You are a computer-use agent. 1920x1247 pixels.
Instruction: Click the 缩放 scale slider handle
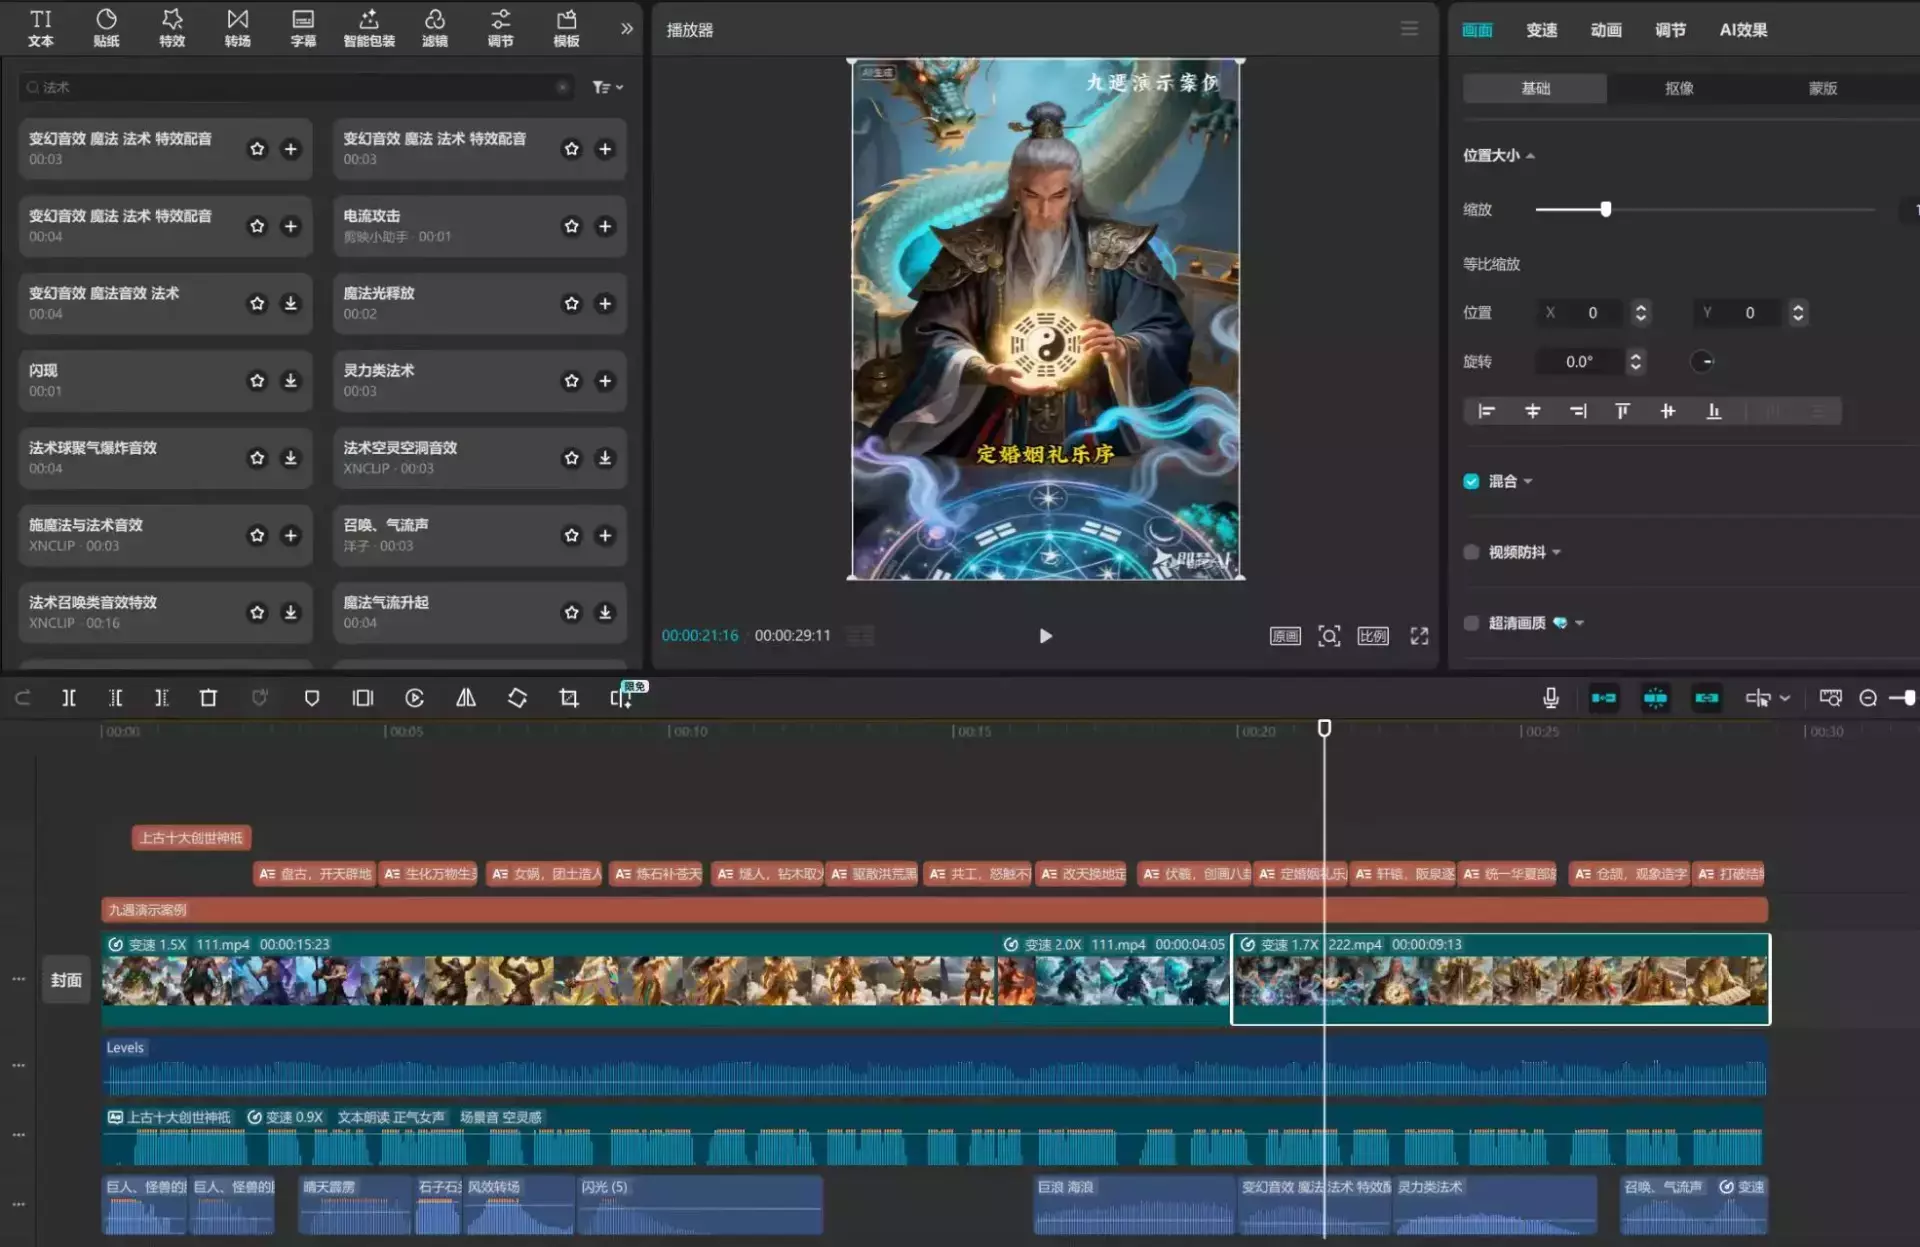pyautogui.click(x=1606, y=209)
